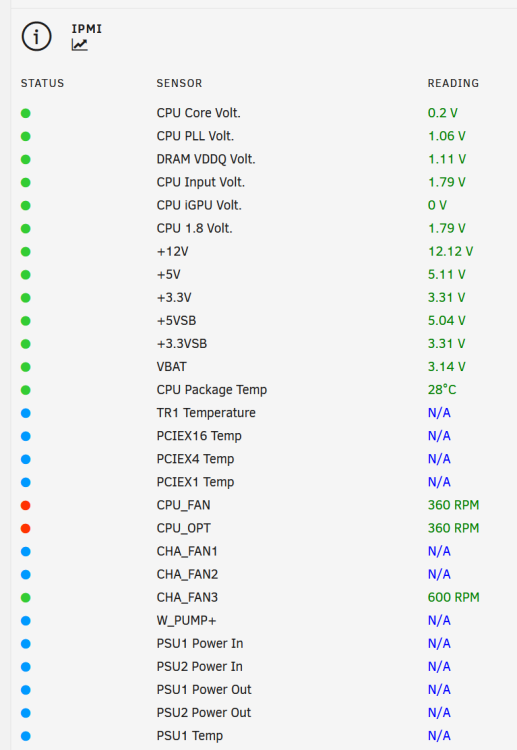
Task: Open the IPMI chart graph icon
Action: 79,45
